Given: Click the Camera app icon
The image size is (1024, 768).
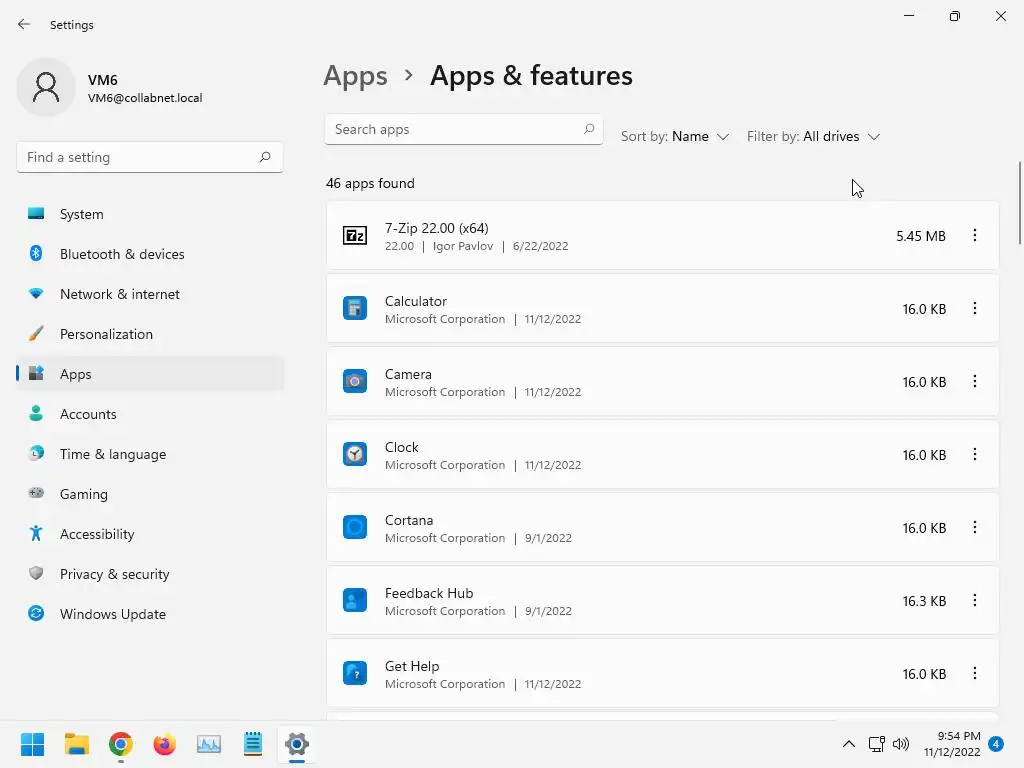Looking at the screenshot, I should tap(355, 381).
